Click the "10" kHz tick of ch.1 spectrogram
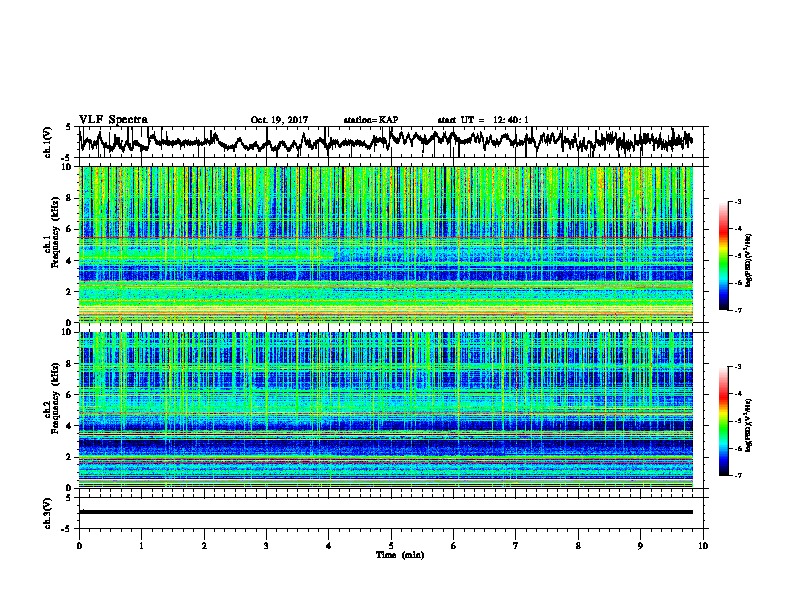This screenshot has width=792, height=612. (x=68, y=167)
